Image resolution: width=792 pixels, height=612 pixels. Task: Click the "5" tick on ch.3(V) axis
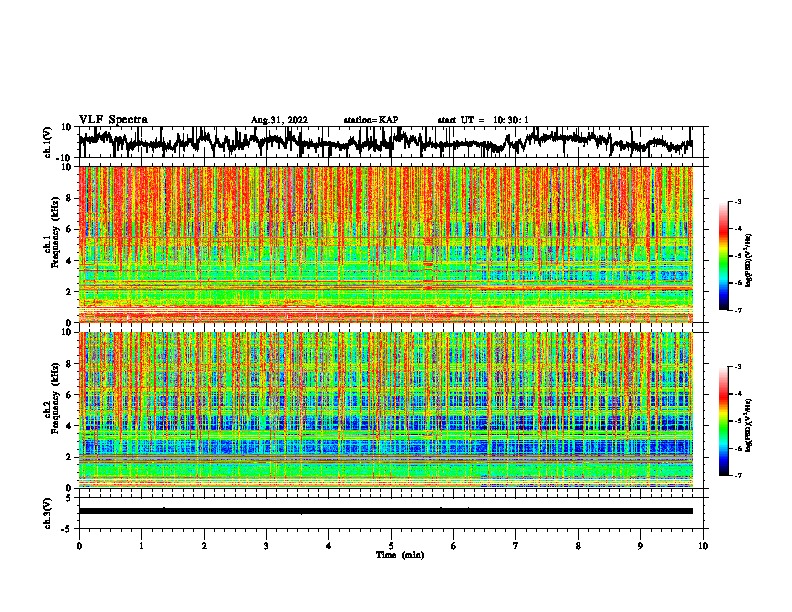pos(69,498)
